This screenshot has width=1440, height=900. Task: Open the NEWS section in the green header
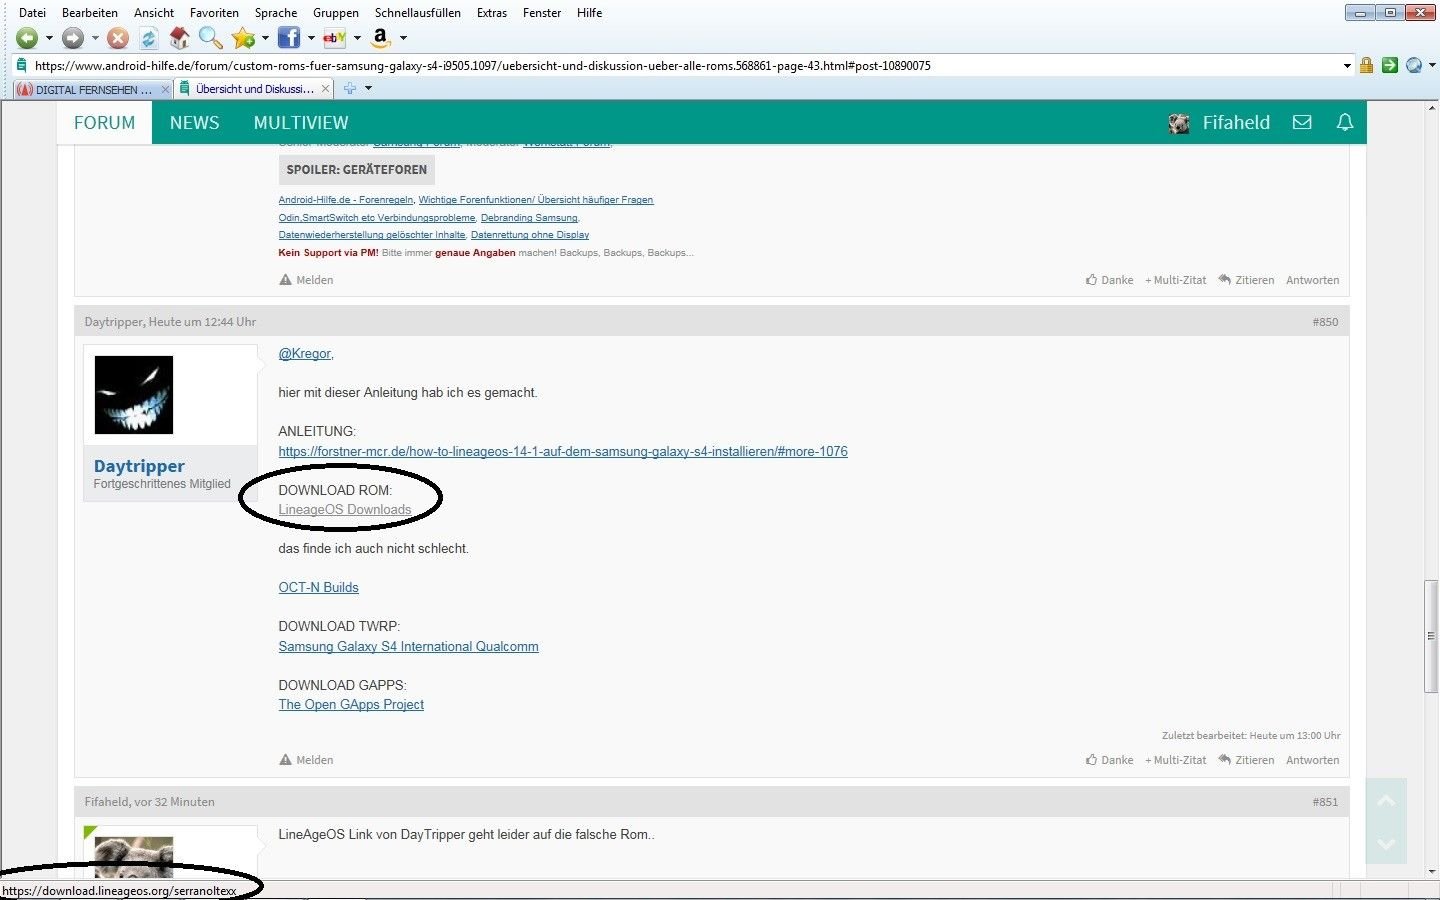click(194, 122)
